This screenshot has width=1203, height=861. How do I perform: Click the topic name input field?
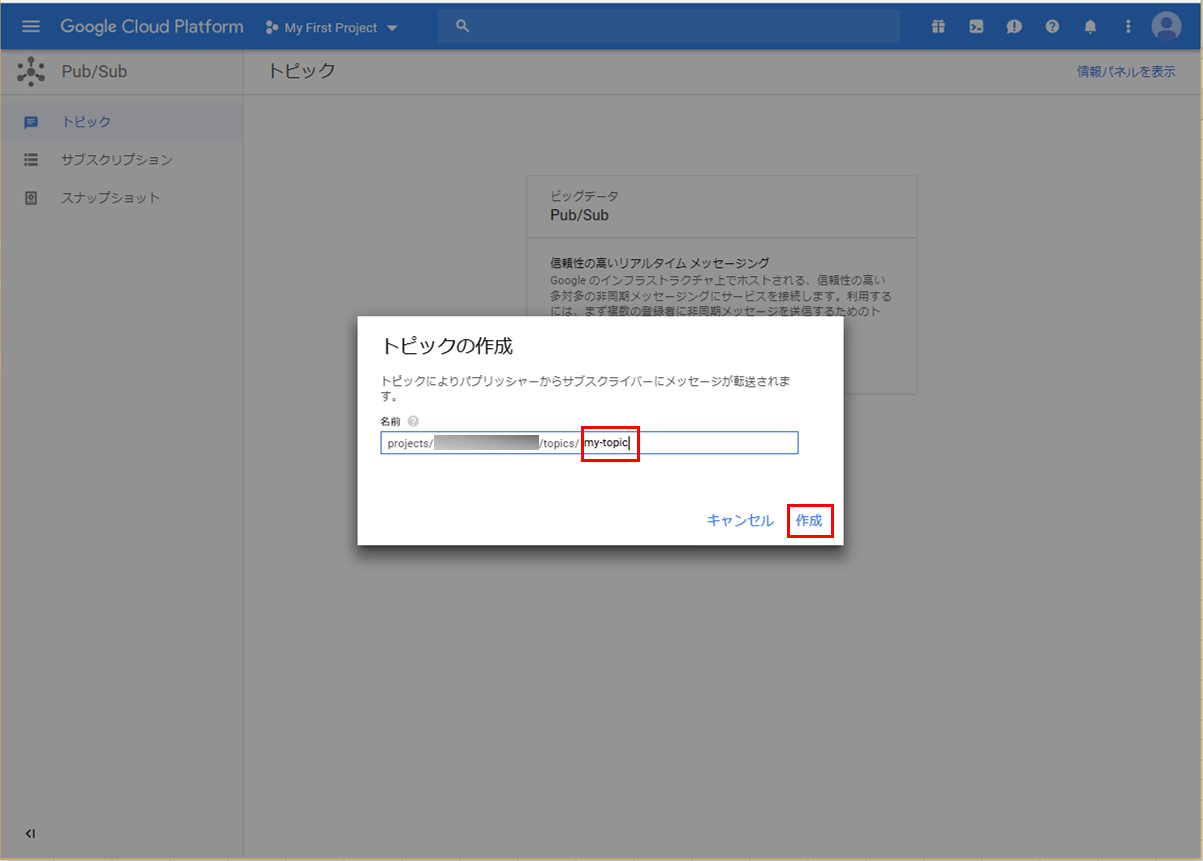tap(715, 443)
